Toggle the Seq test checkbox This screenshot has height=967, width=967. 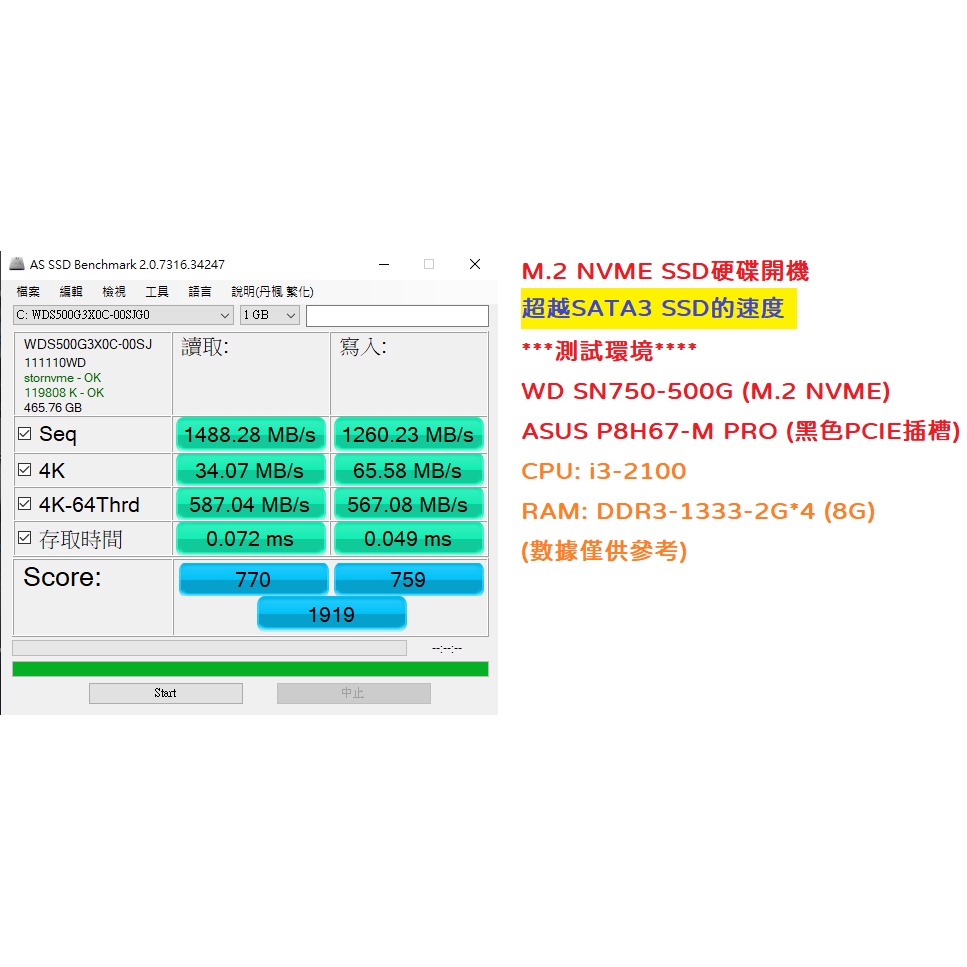tap(24, 434)
